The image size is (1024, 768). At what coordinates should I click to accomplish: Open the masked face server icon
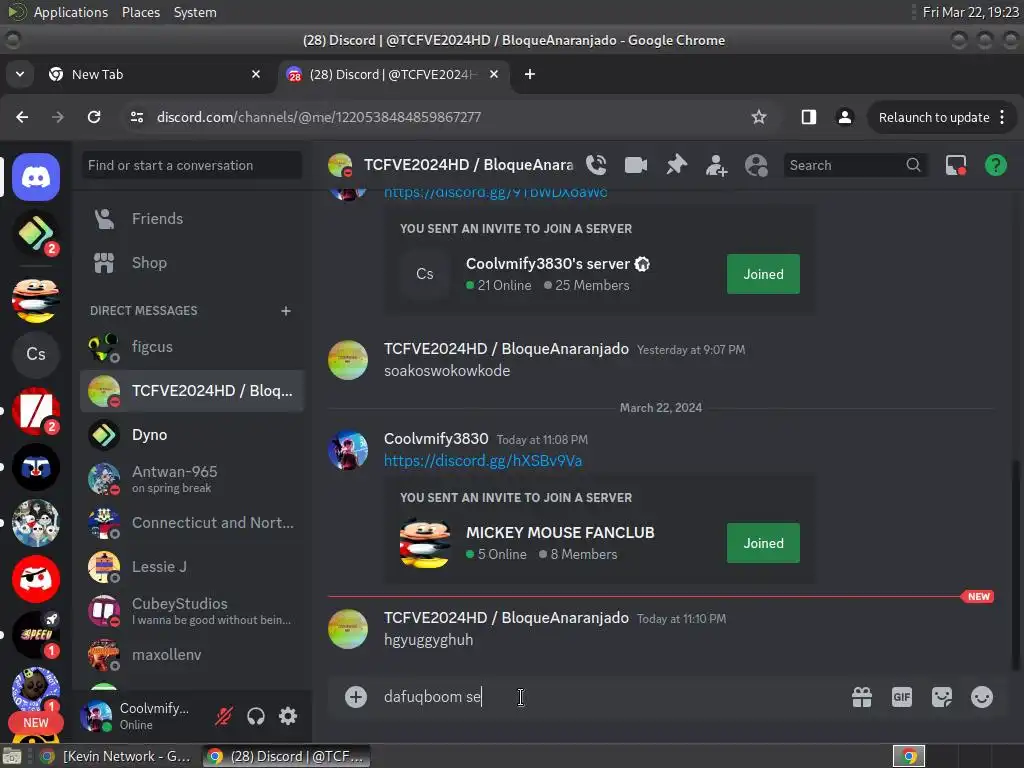tap(36, 468)
